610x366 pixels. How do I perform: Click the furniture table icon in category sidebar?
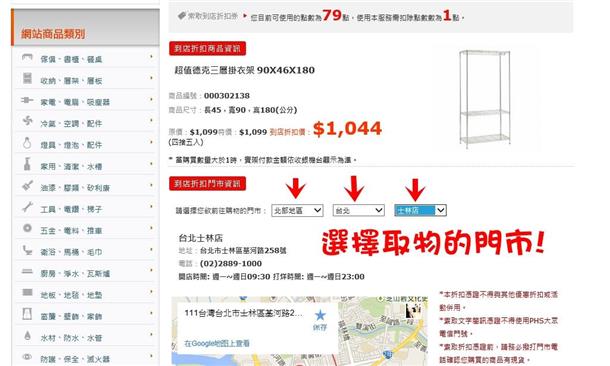[27, 58]
